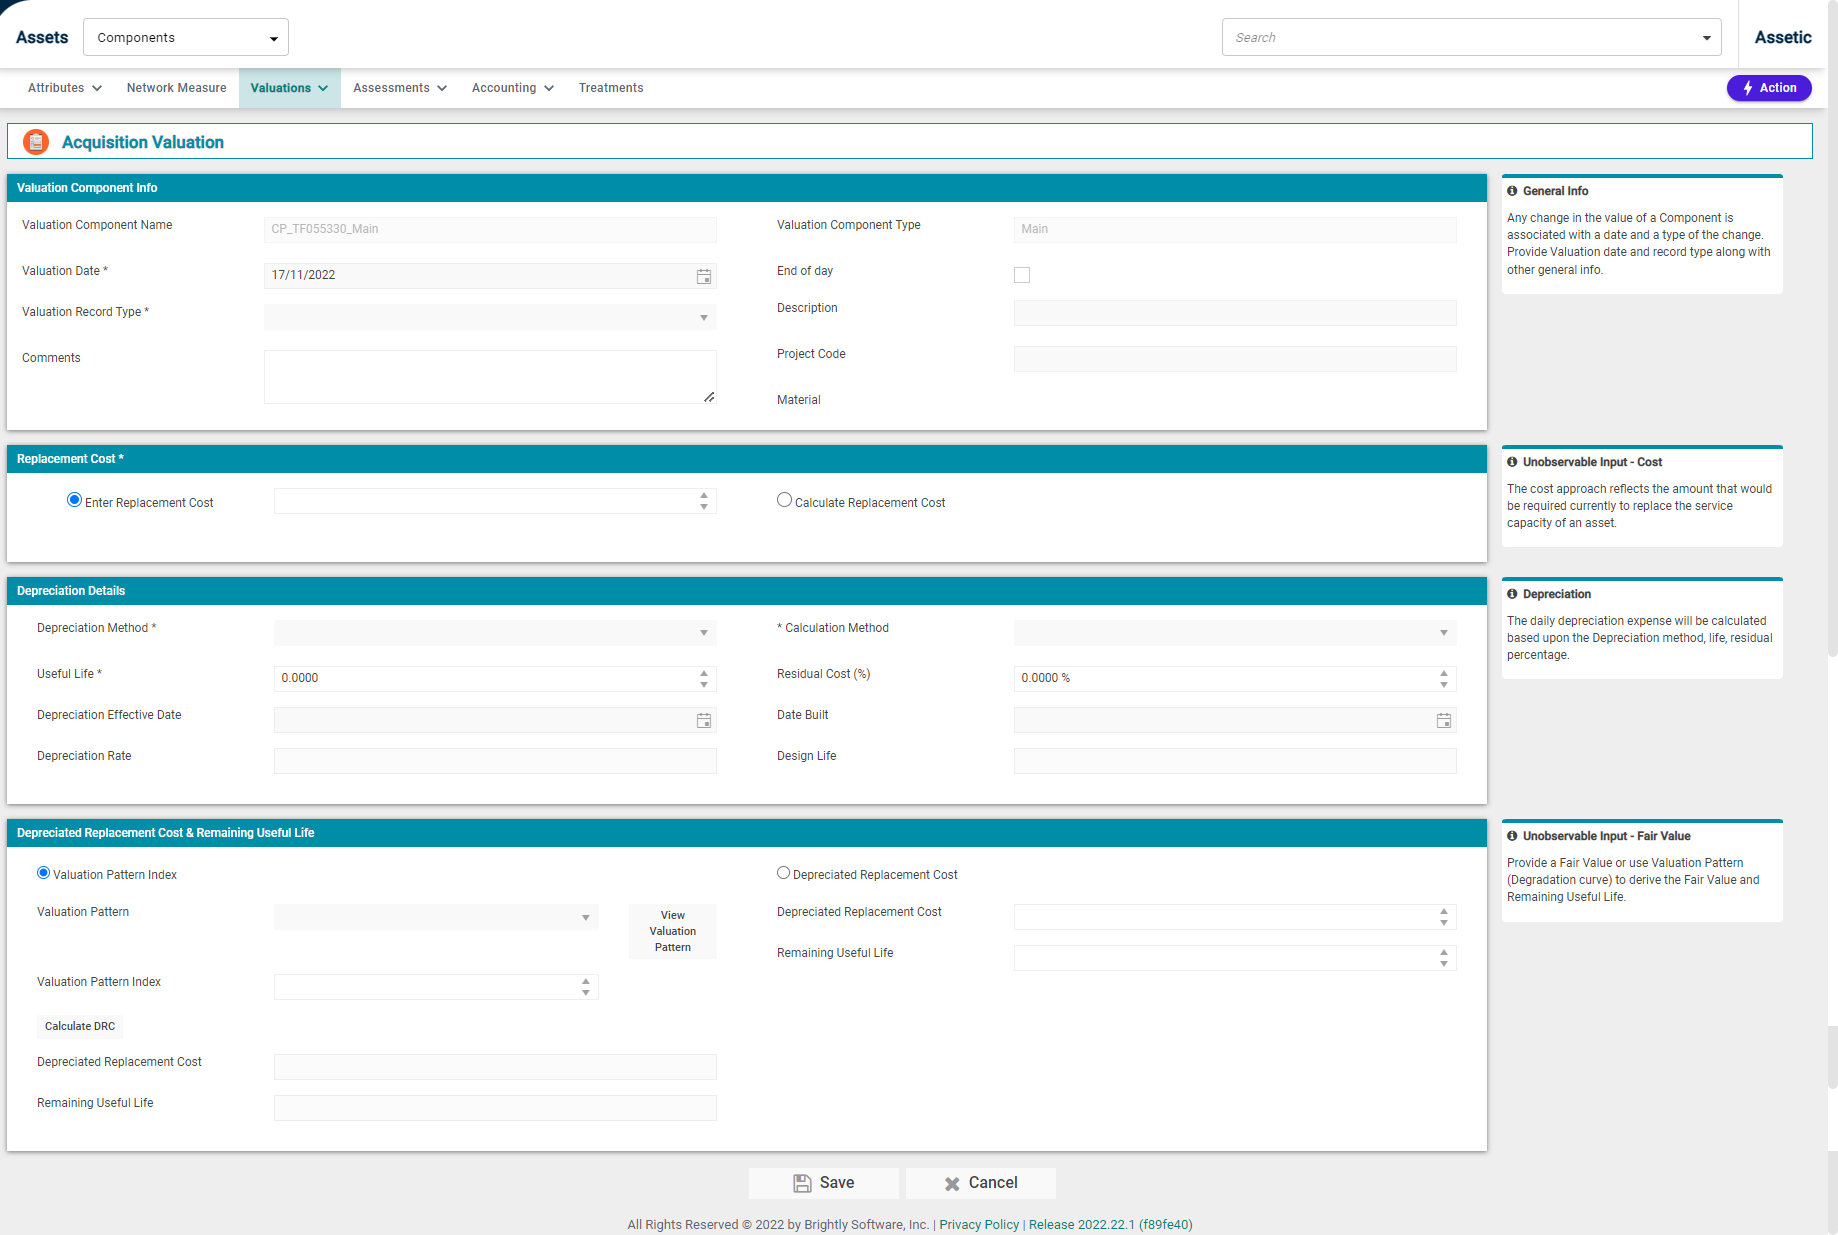Click the Unobservable Input - Fair Value info icon

tap(1512, 836)
